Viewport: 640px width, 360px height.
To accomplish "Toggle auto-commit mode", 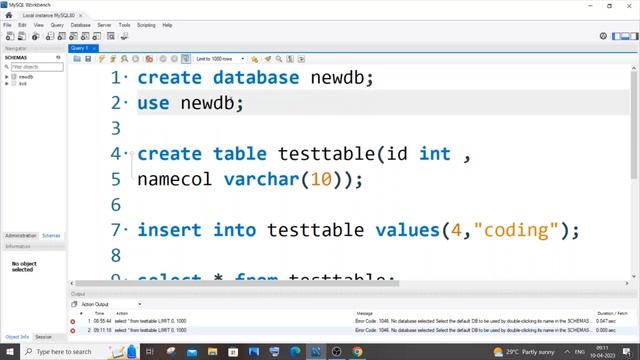I will (186, 59).
